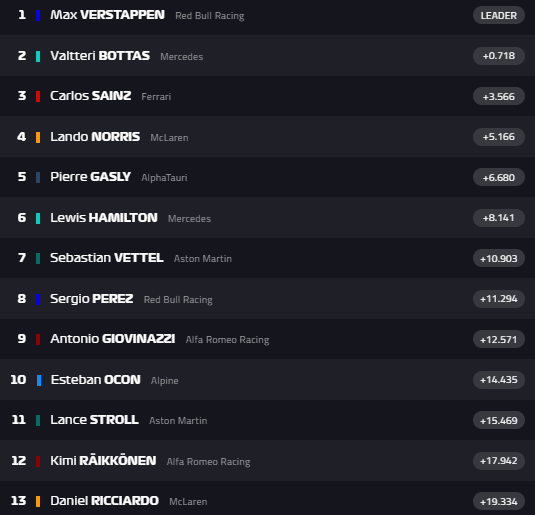
Task: Click the red Ferrari team color bar
Action: (x=38, y=96)
